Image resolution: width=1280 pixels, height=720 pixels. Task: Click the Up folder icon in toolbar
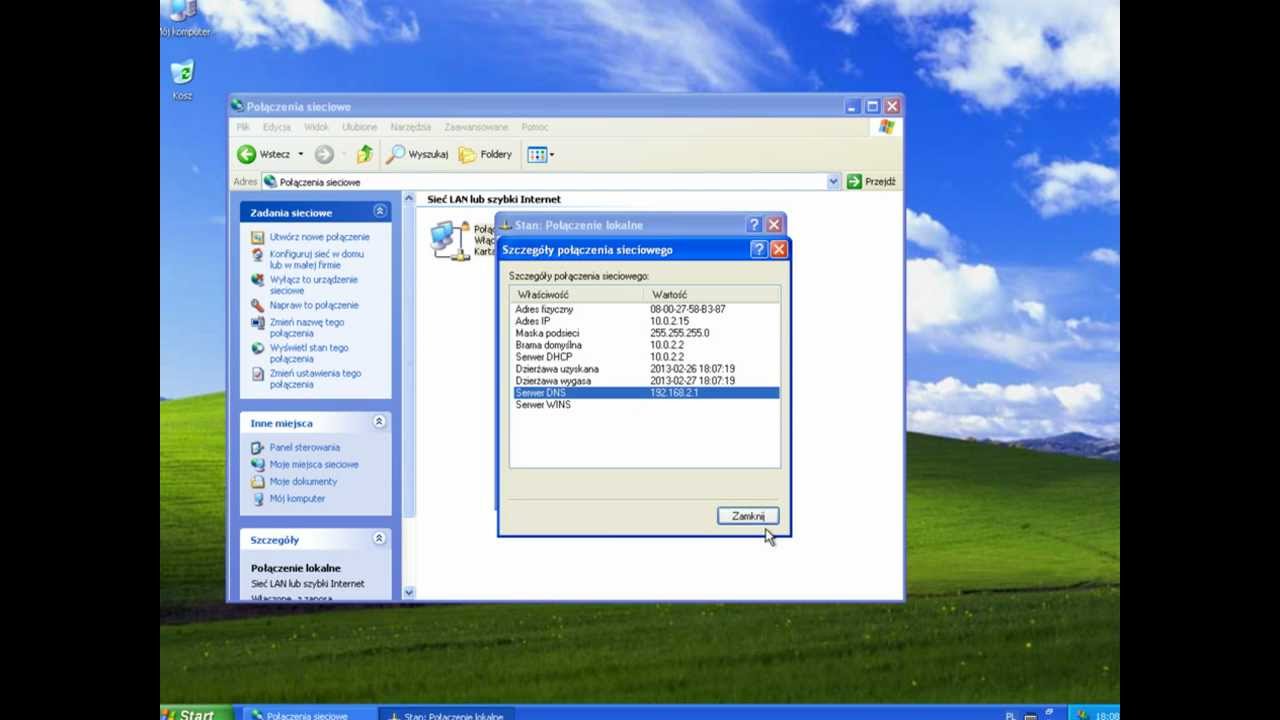point(364,154)
